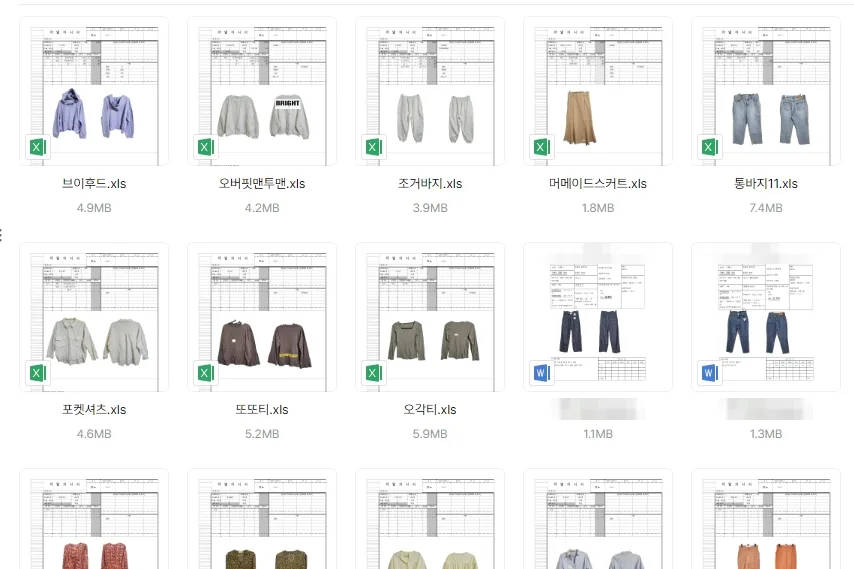Click the Excel icon on 오각티.xls

pyautogui.click(x=374, y=373)
